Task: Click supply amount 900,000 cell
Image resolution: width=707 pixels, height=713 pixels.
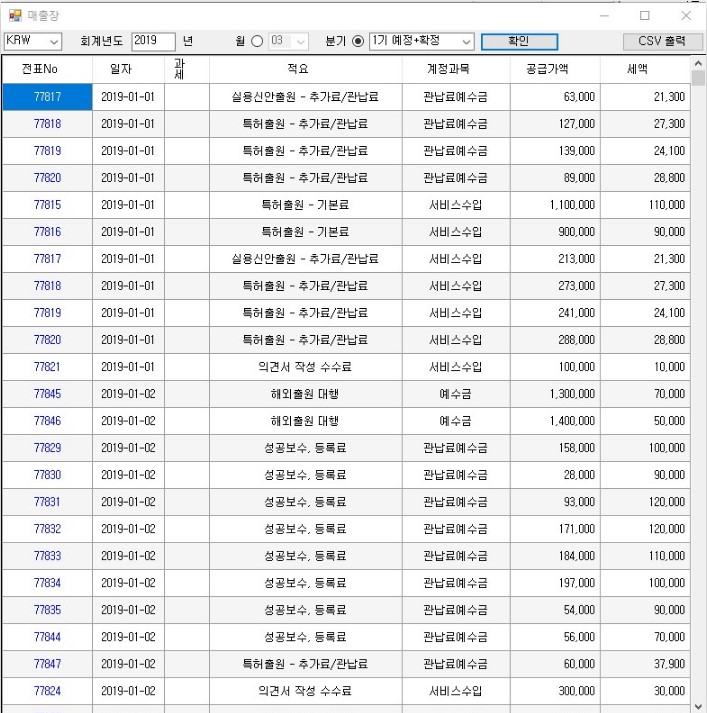Action: coord(555,232)
